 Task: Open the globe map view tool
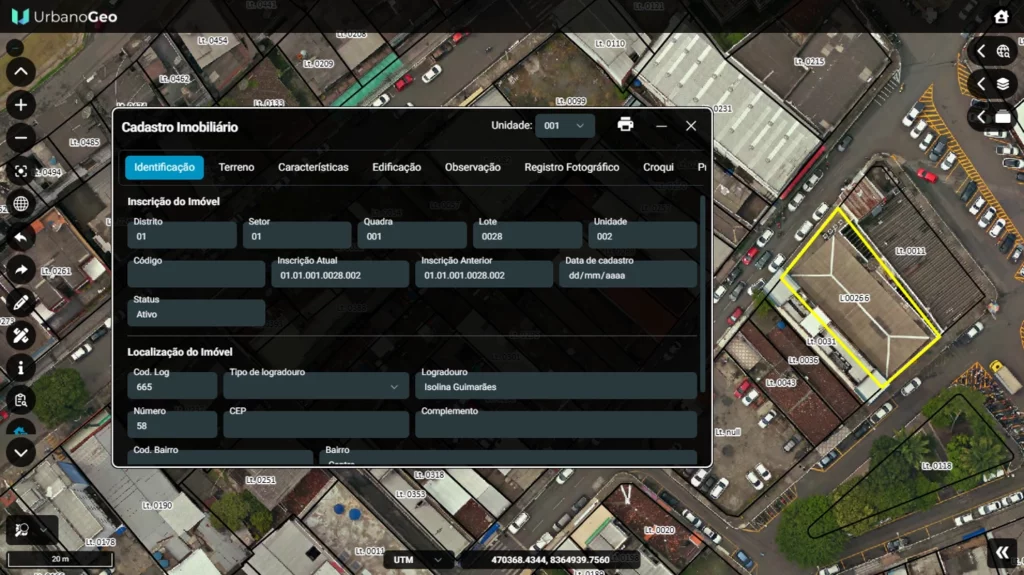tap(21, 204)
